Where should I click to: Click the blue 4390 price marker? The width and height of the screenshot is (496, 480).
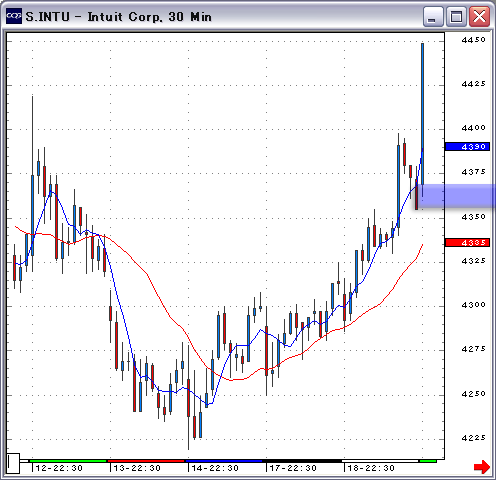click(467, 147)
